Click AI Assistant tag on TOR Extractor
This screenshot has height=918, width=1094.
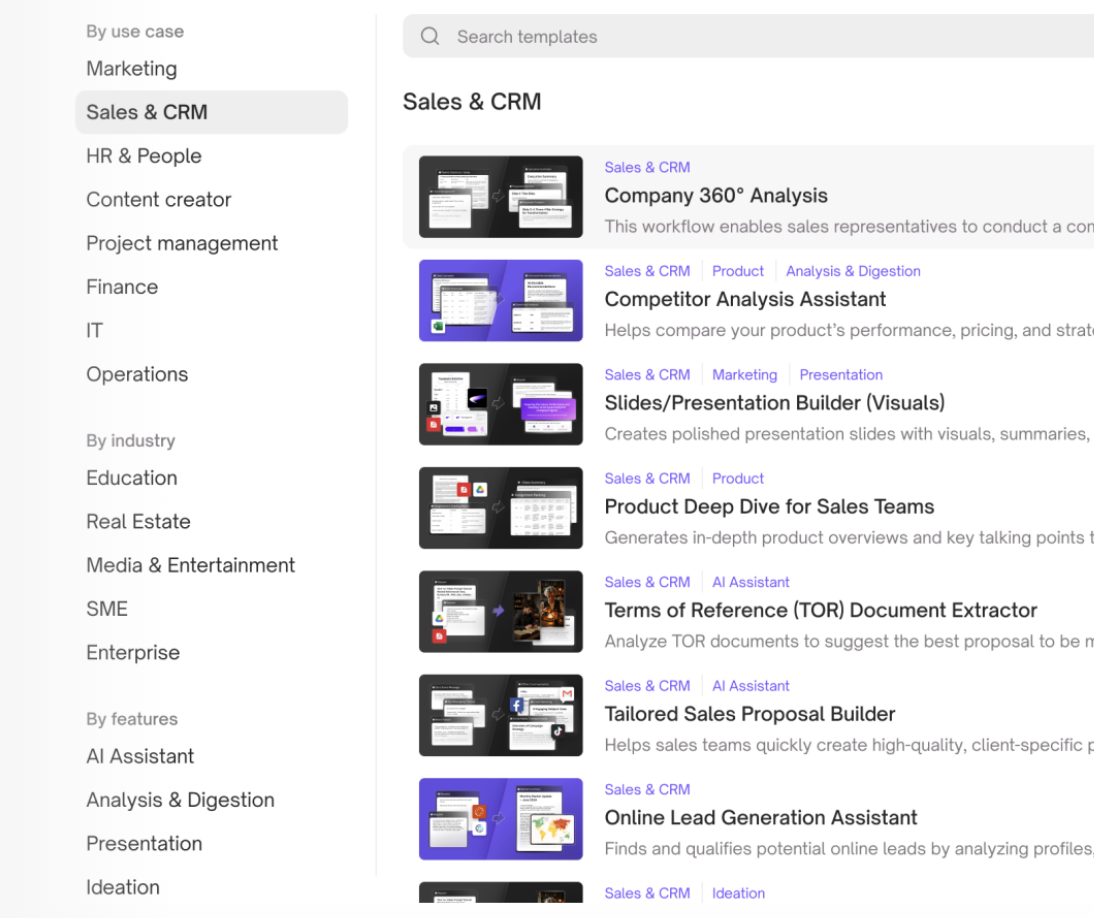point(750,582)
